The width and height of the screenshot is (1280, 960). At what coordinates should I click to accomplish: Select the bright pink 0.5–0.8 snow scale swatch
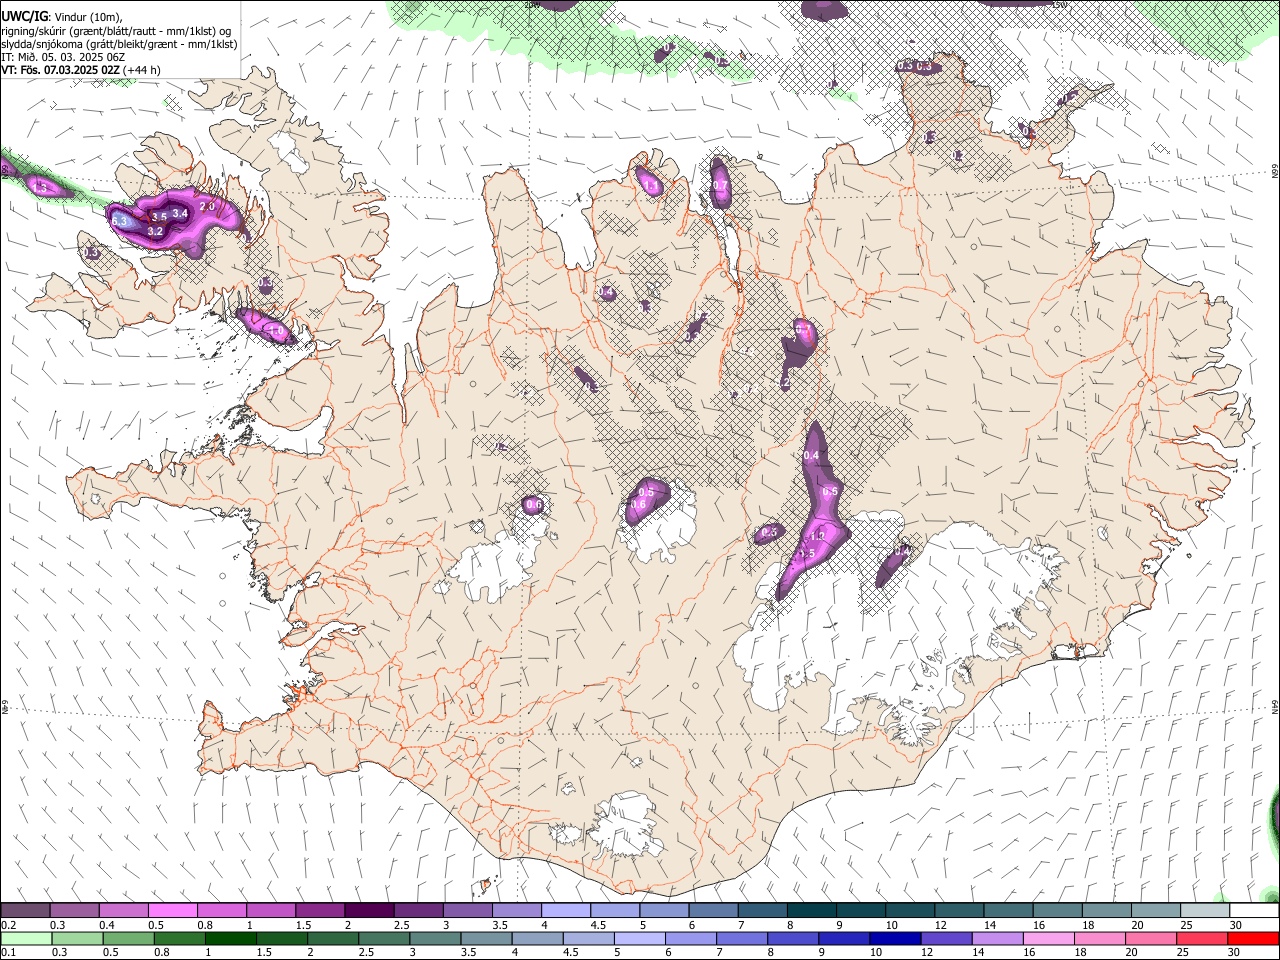pos(172,910)
